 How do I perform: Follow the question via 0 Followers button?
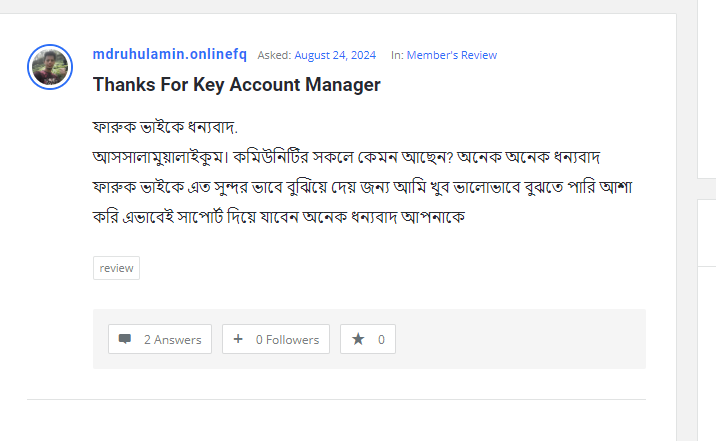(x=276, y=339)
